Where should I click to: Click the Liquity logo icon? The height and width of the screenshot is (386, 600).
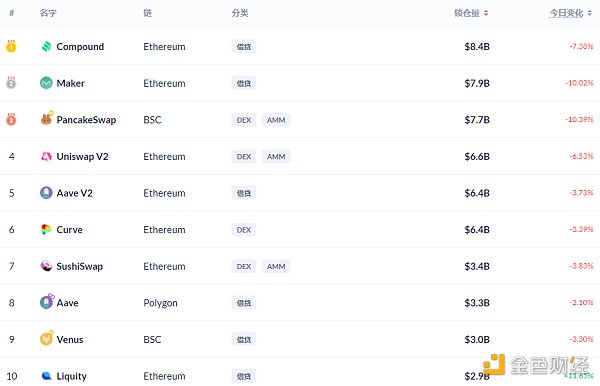(46, 376)
